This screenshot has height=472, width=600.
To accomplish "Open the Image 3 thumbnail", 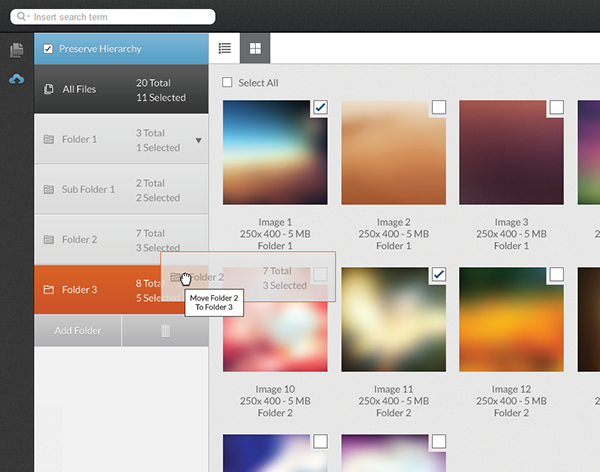I will 511,152.
